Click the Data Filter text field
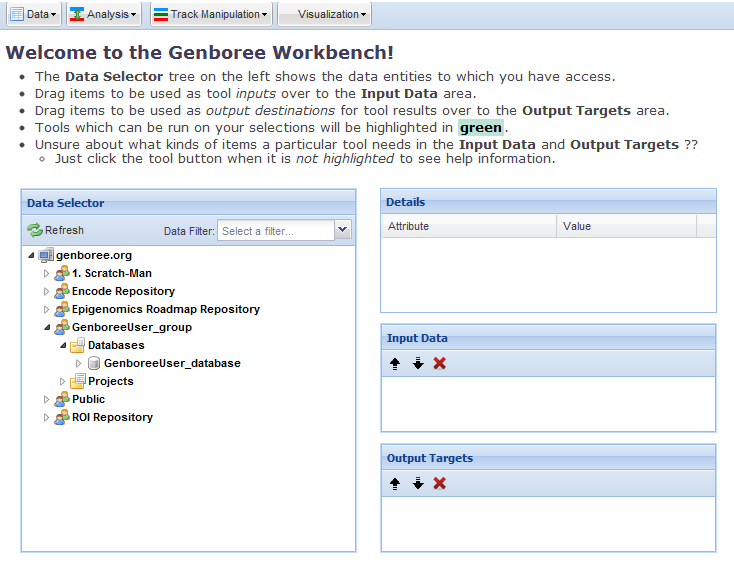 pyautogui.click(x=275, y=231)
